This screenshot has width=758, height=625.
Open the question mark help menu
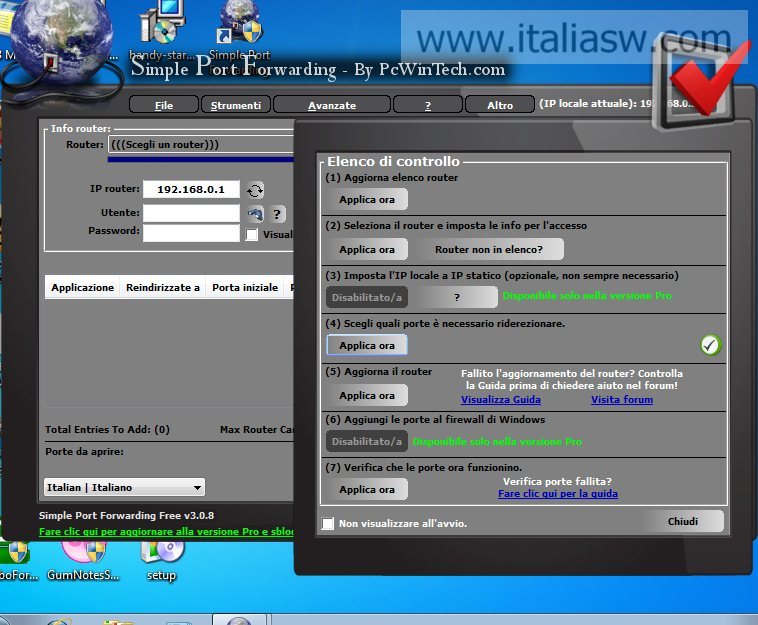(x=427, y=105)
